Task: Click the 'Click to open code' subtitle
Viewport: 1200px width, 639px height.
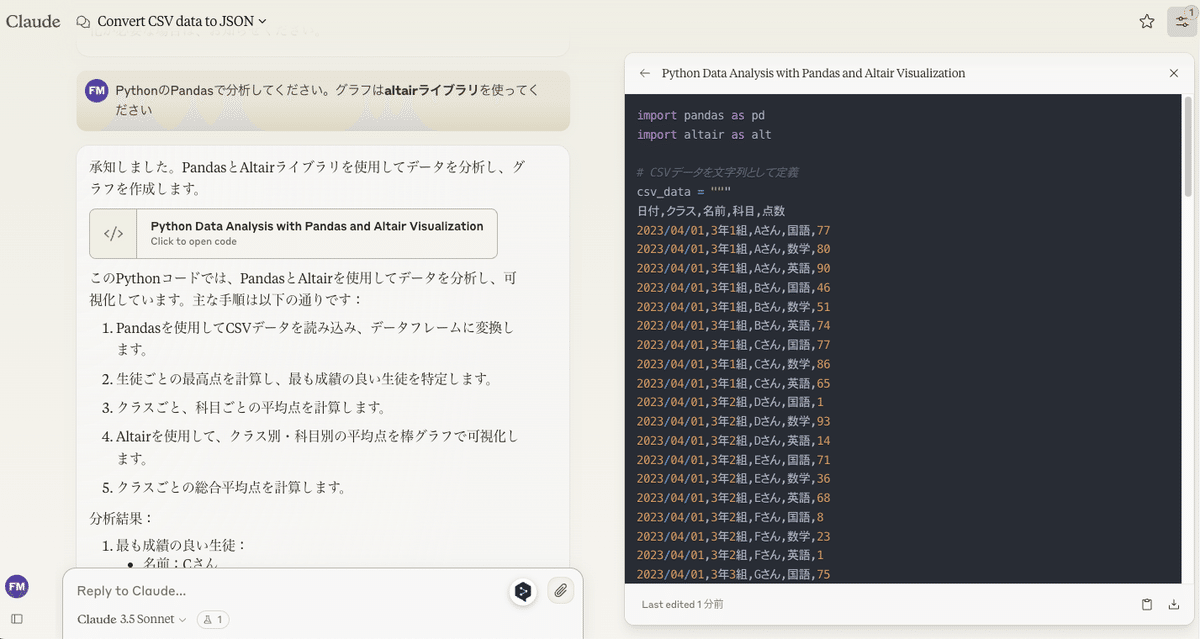Action: [x=194, y=242]
